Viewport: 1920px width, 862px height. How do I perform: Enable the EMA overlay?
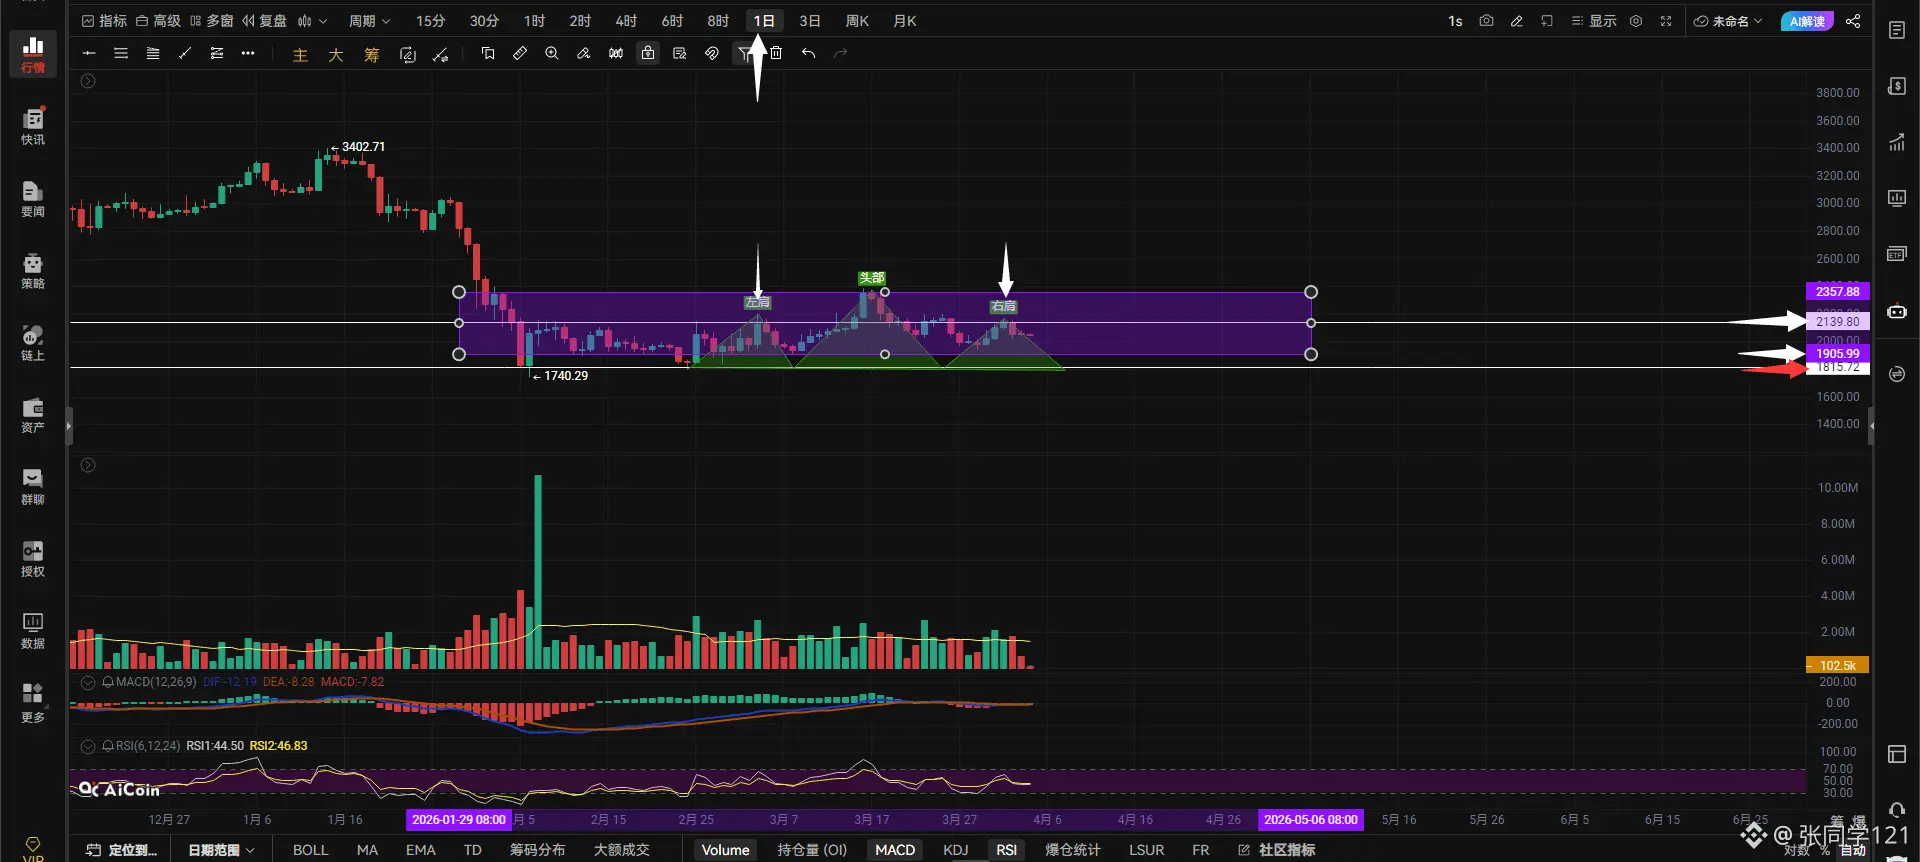click(420, 850)
